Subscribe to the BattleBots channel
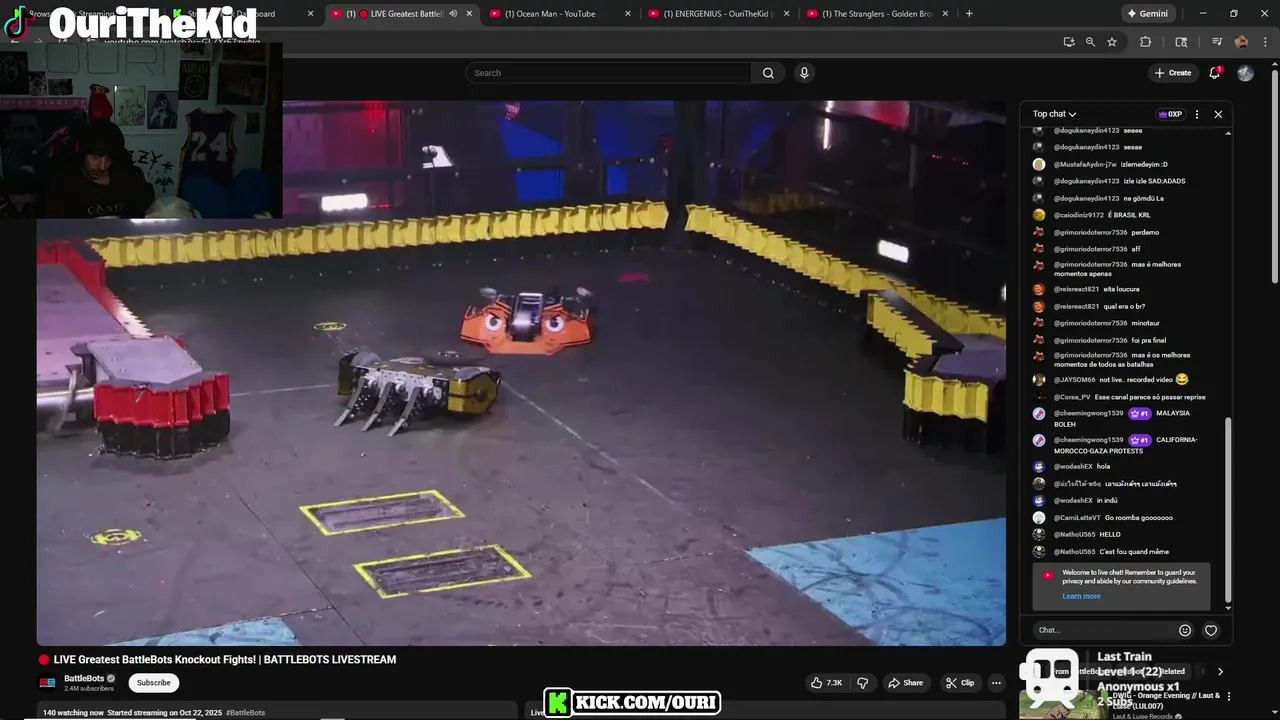 153,683
